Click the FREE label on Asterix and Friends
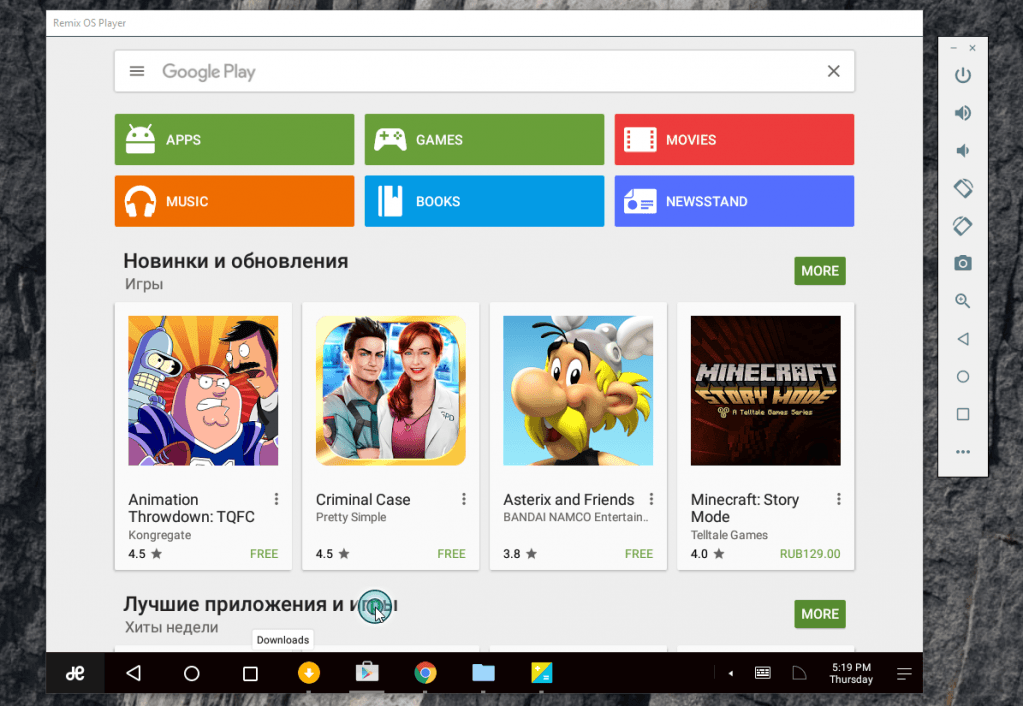Image resolution: width=1023 pixels, height=706 pixels. (639, 554)
